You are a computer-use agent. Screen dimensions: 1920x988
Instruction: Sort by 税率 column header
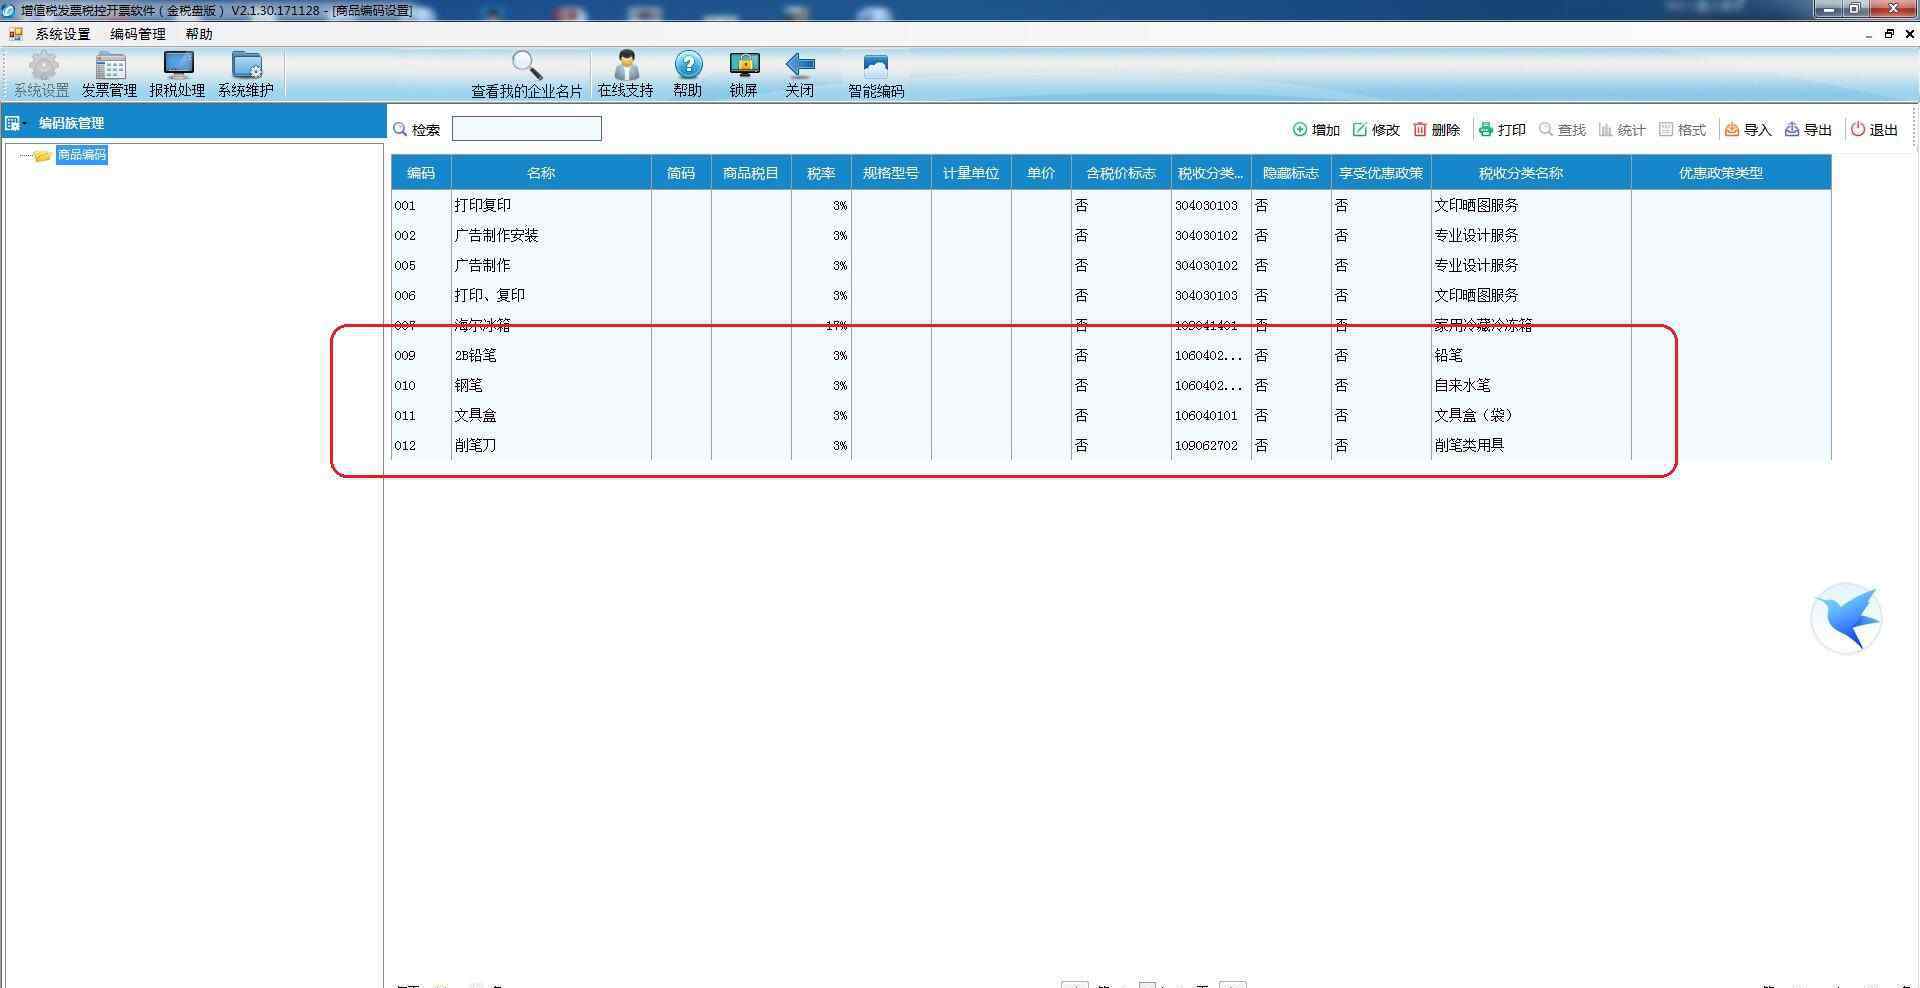click(821, 173)
